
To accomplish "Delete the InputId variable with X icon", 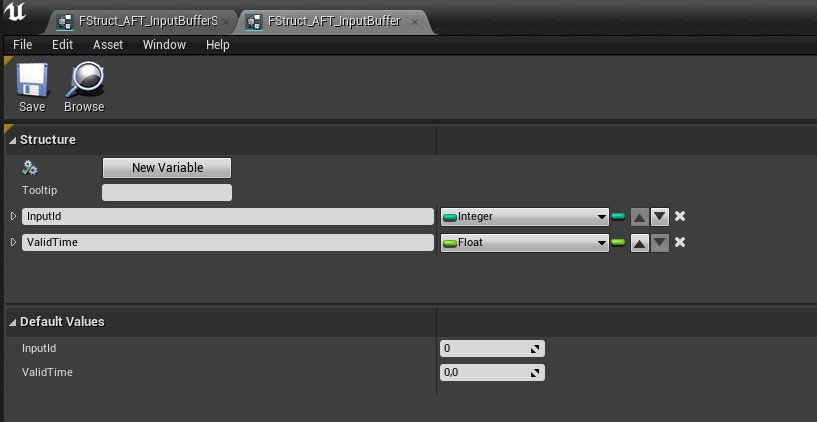I will pos(679,216).
